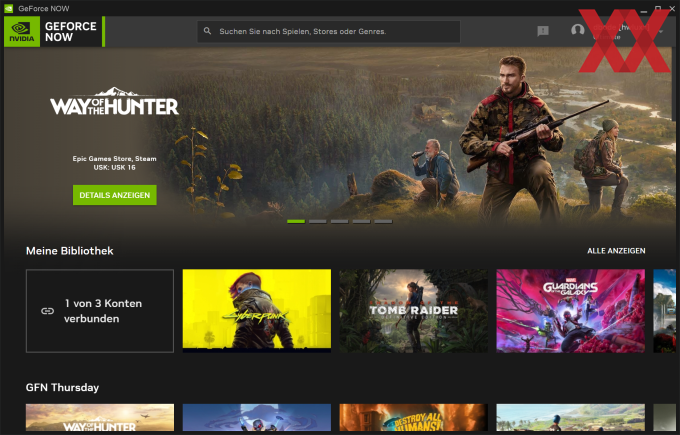Open Way of the Hunter GFN Thursday tile
This screenshot has height=435, width=680.
click(100, 418)
